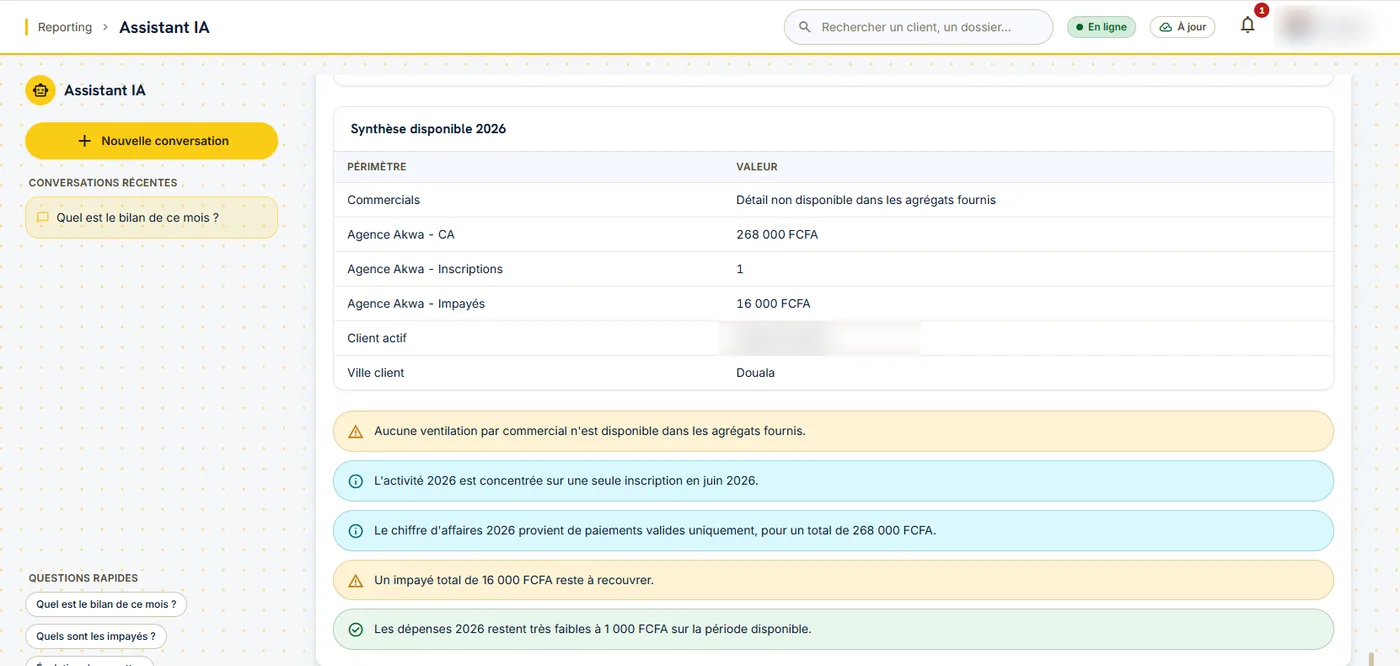Click check icon on dépenses 2026 note
The height and width of the screenshot is (666, 1400).
[355, 630]
